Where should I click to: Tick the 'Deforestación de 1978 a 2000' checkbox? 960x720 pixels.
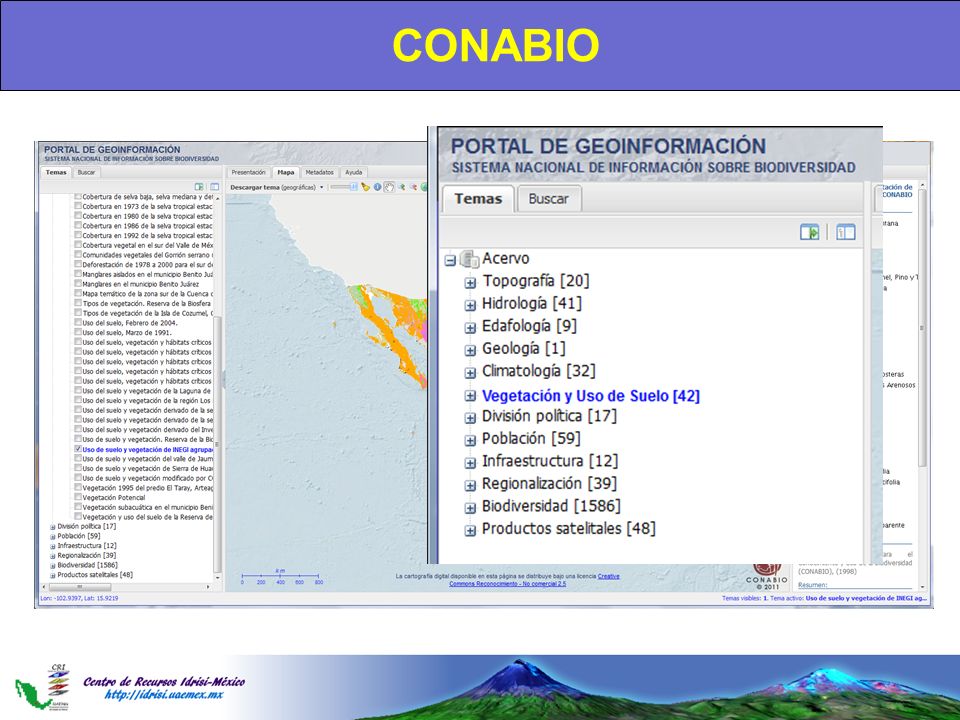(78, 264)
